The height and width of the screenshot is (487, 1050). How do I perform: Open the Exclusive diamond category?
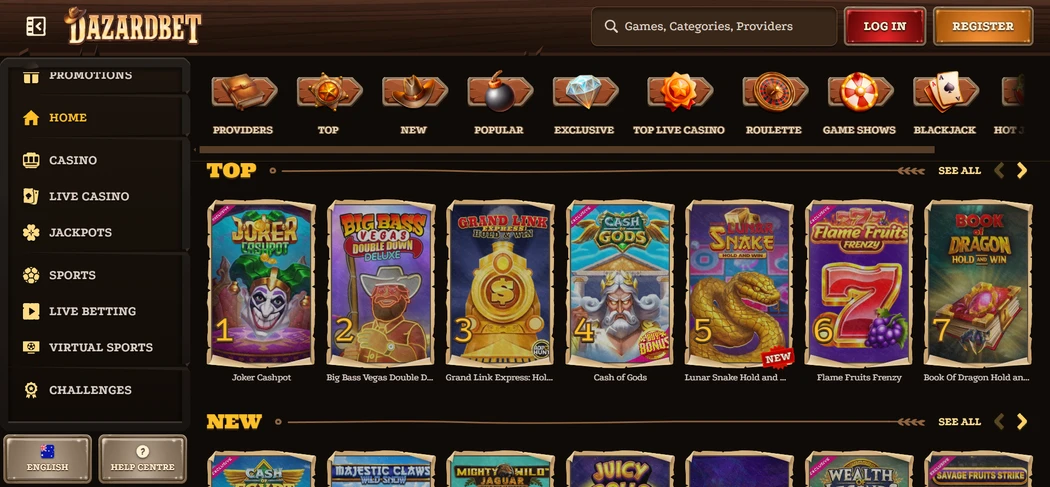[585, 92]
